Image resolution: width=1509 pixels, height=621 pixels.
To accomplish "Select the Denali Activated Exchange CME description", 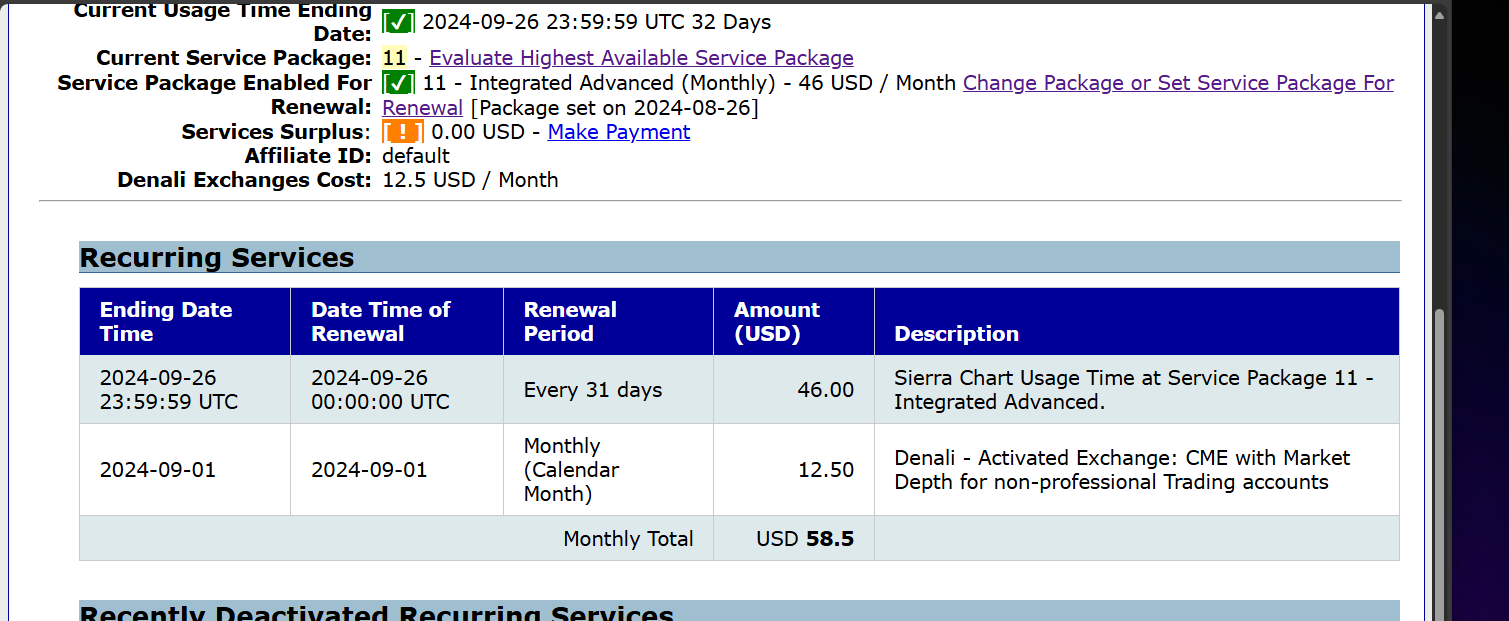I will (x=1122, y=470).
